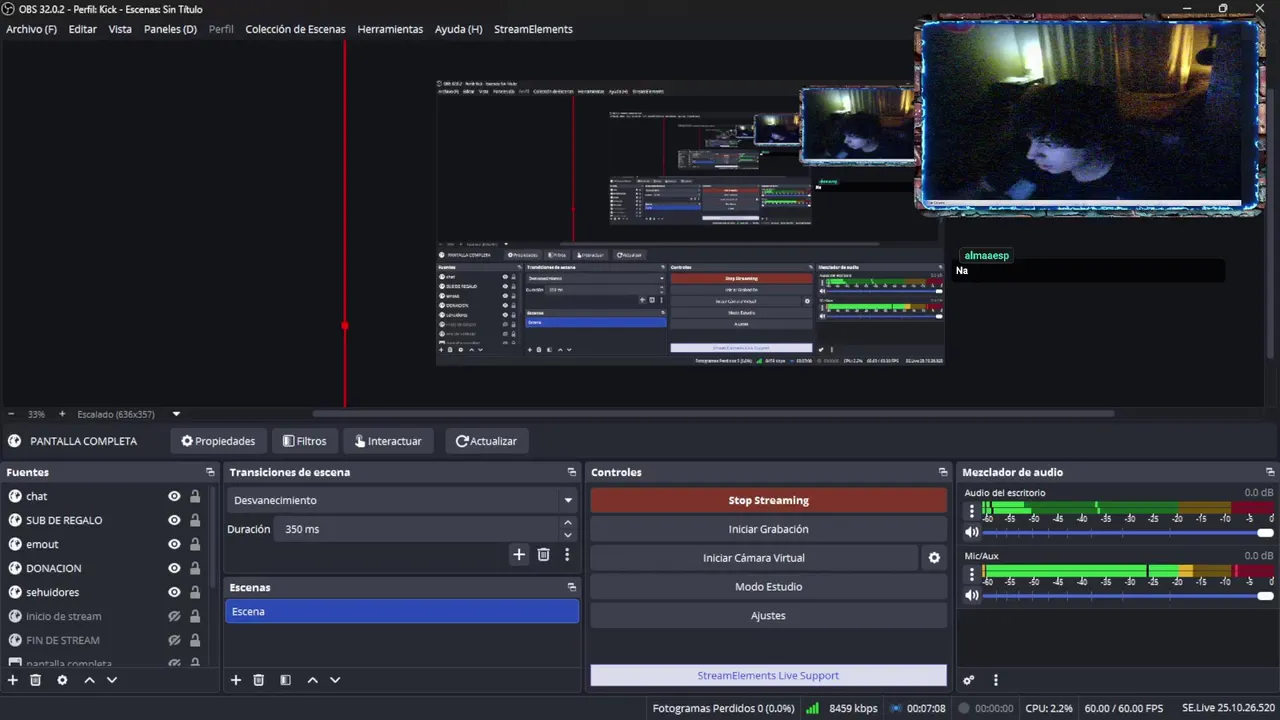Toggle visibility of the chat source

[x=174, y=496]
